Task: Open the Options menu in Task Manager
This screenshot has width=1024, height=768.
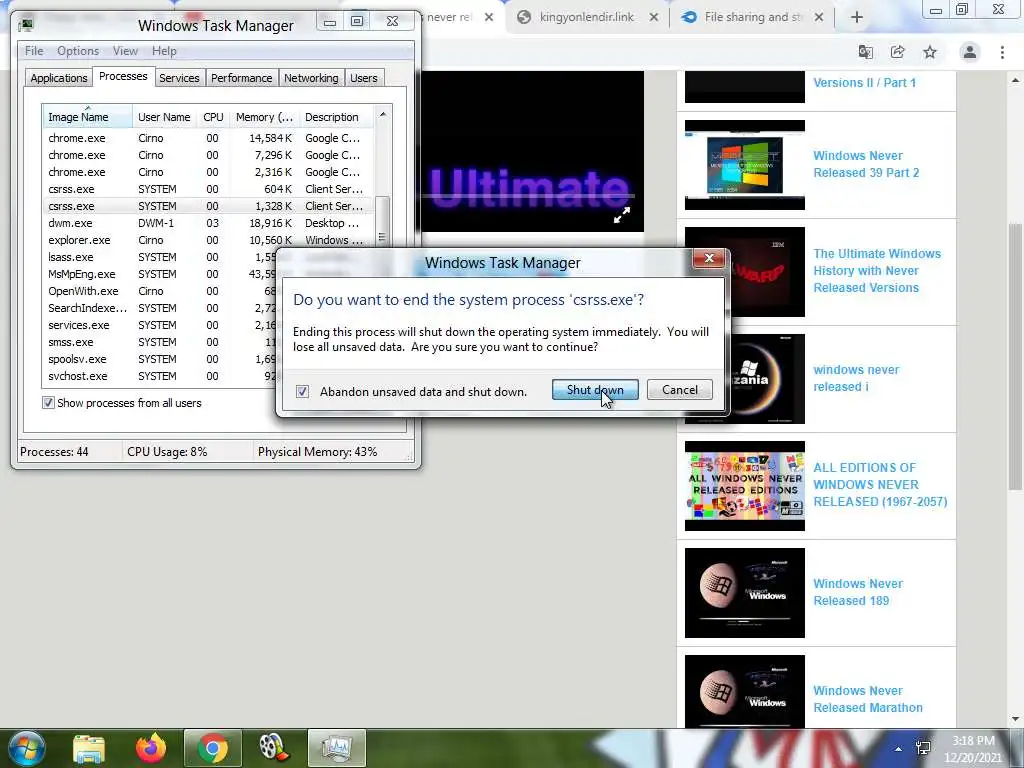Action: pyautogui.click(x=78, y=51)
